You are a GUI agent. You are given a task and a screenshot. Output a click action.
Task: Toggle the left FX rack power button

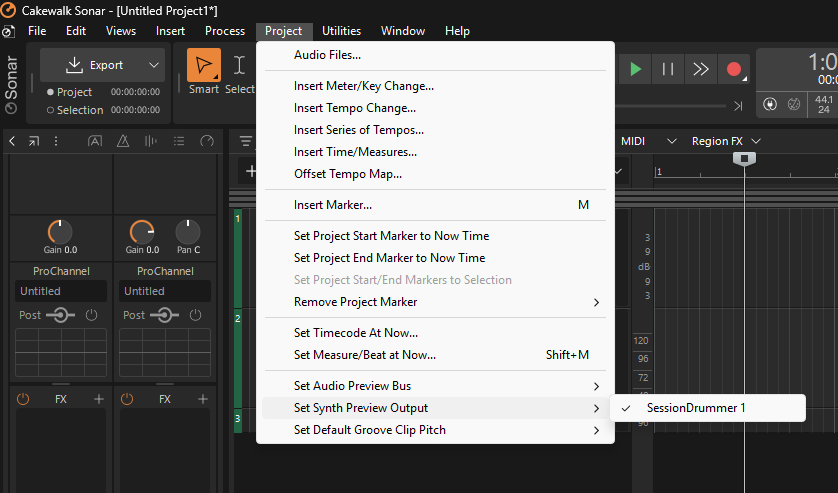pyautogui.click(x=23, y=399)
